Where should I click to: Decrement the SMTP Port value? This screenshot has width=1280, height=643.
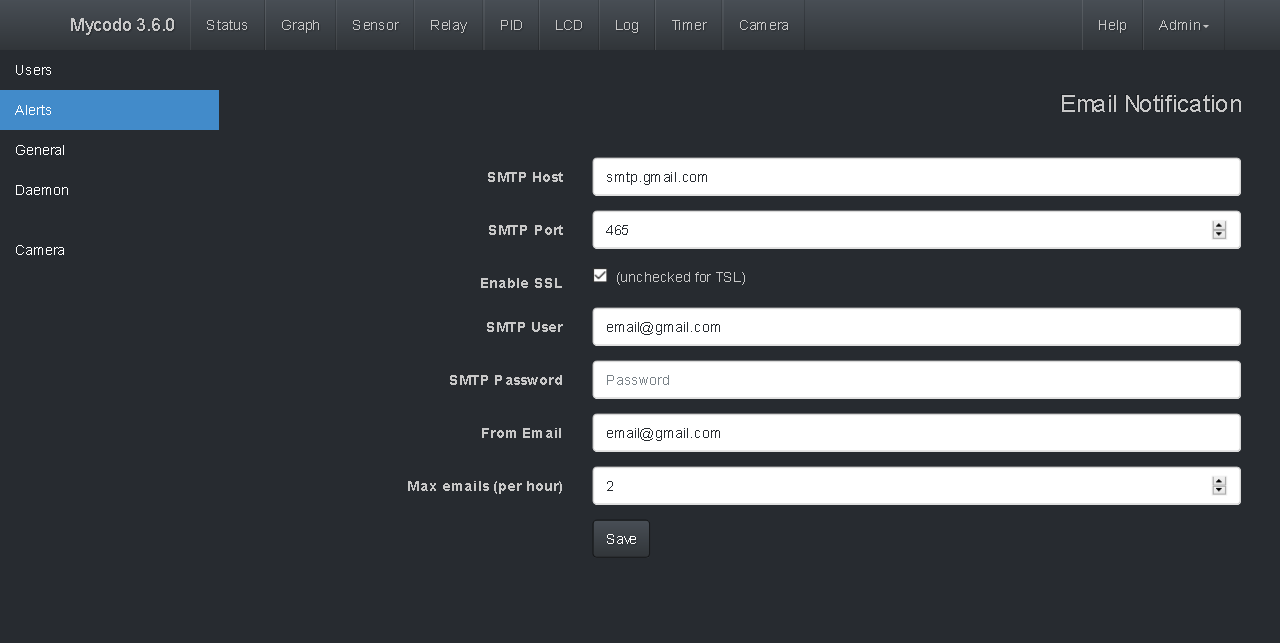click(1219, 235)
